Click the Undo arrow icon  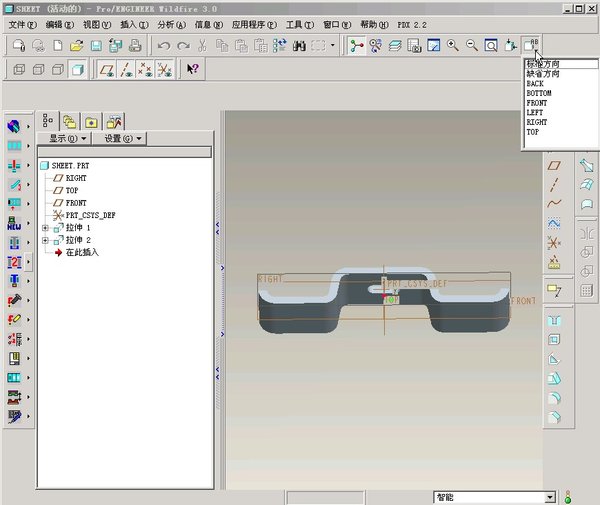164,46
